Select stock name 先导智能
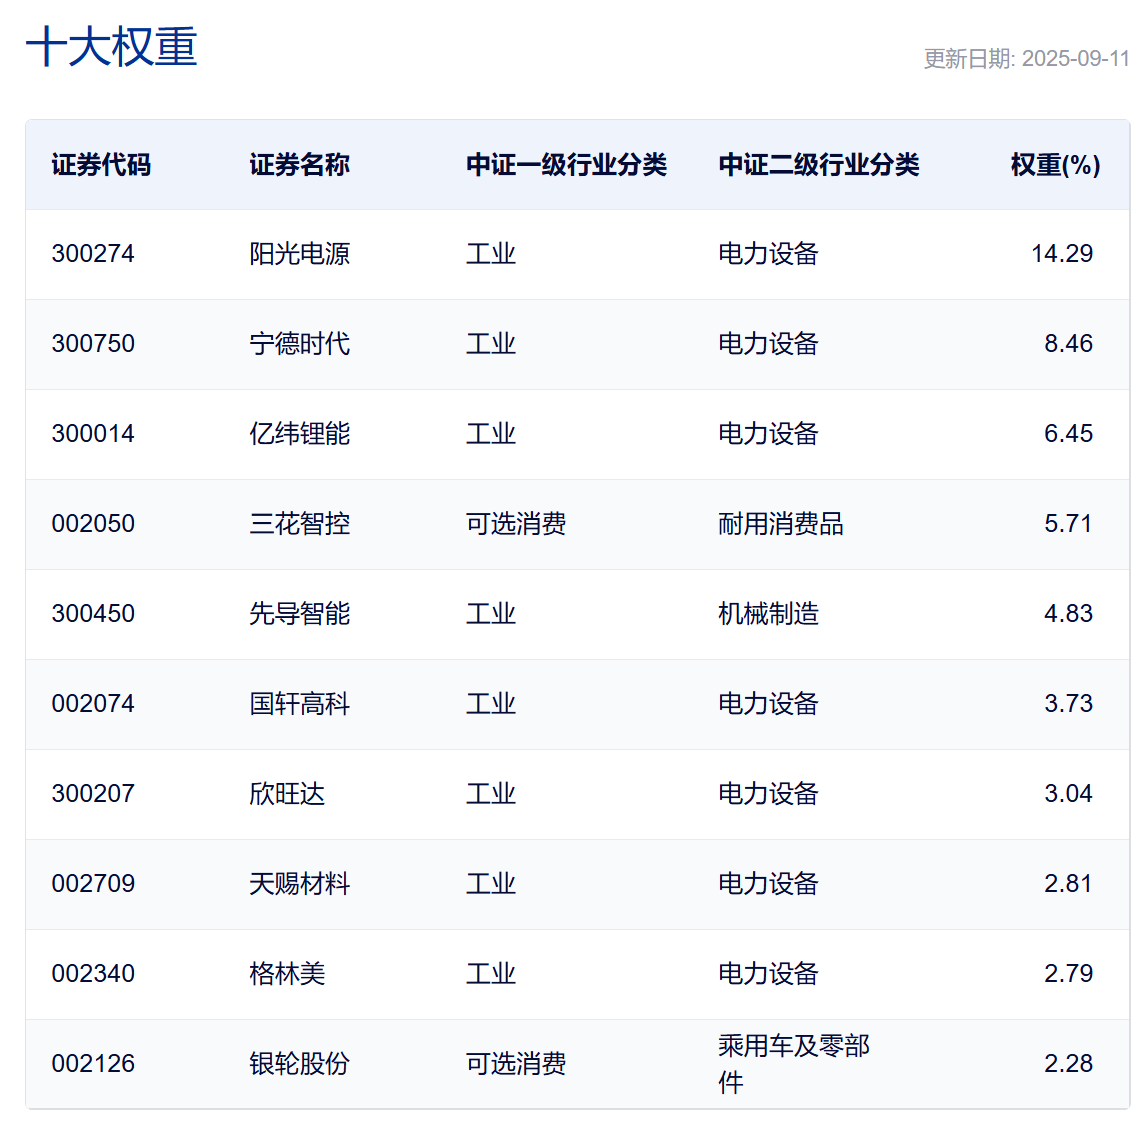The width and height of the screenshot is (1146, 1122). [300, 613]
